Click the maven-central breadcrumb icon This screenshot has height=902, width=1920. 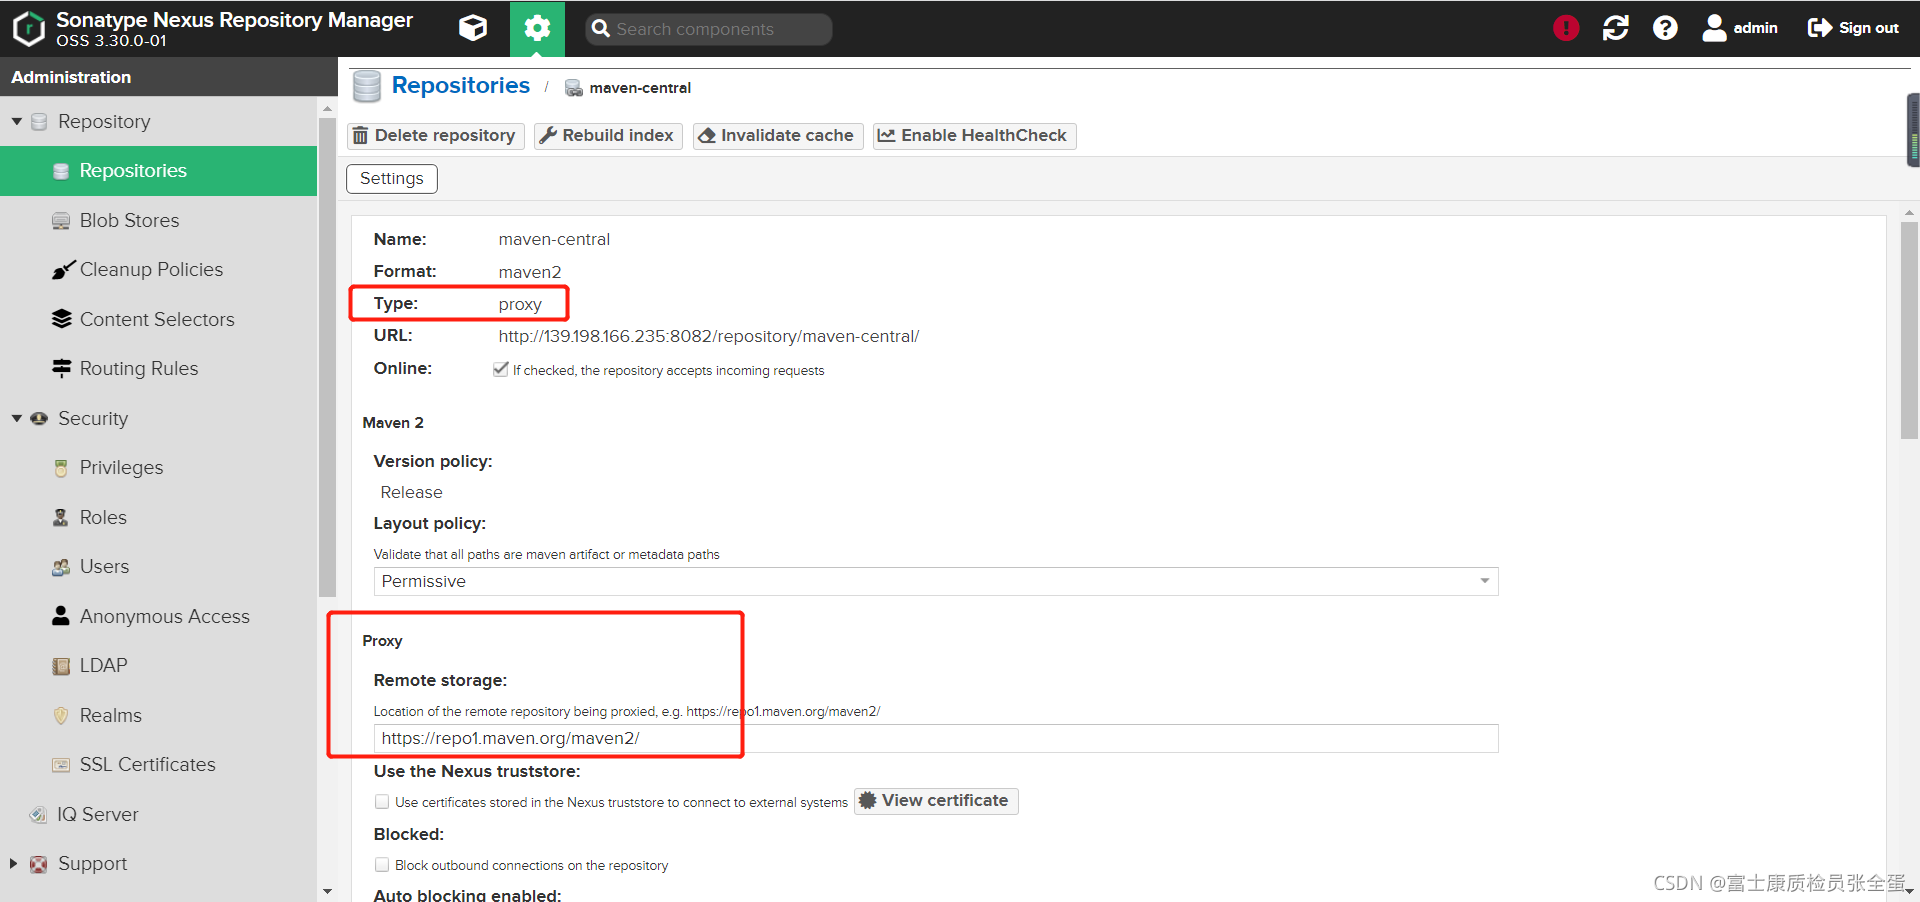click(x=574, y=88)
